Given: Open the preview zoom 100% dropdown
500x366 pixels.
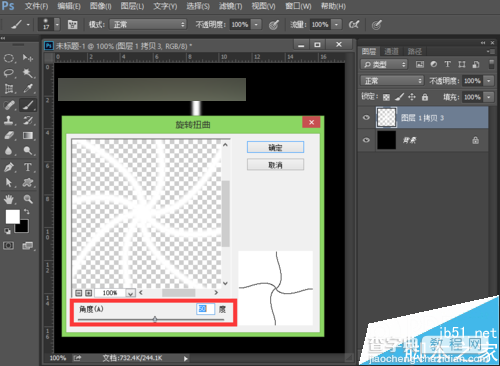Looking at the screenshot, I should (x=130, y=293).
